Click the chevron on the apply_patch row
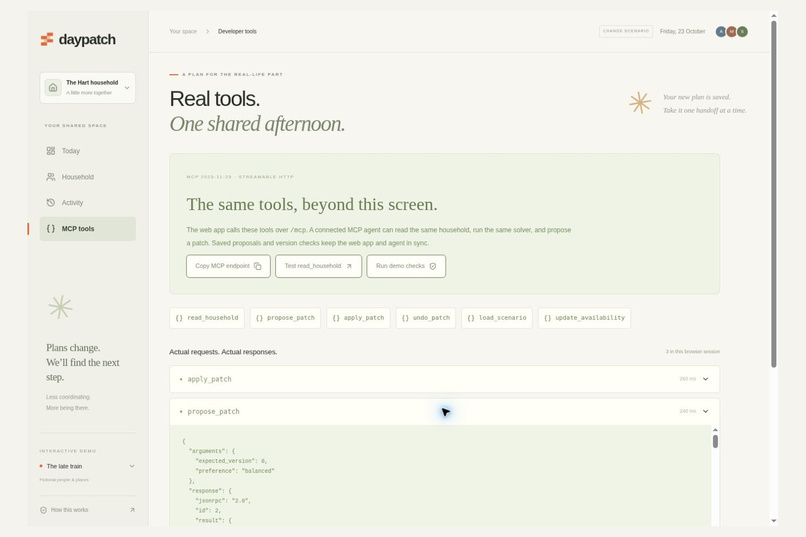The image size is (806, 537). click(x=706, y=379)
